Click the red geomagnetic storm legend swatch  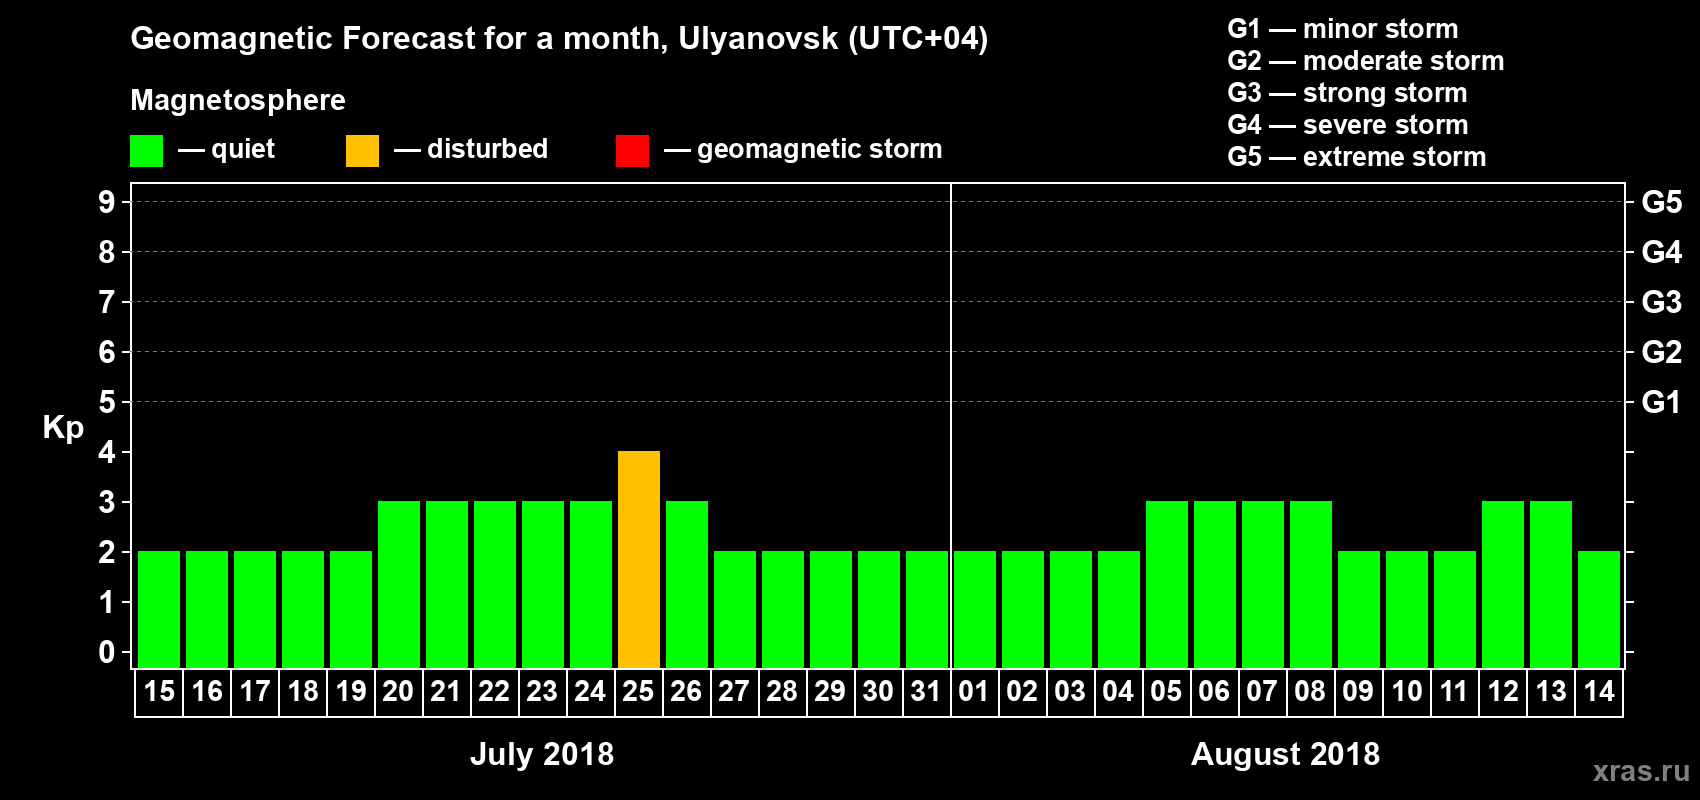[632, 151]
